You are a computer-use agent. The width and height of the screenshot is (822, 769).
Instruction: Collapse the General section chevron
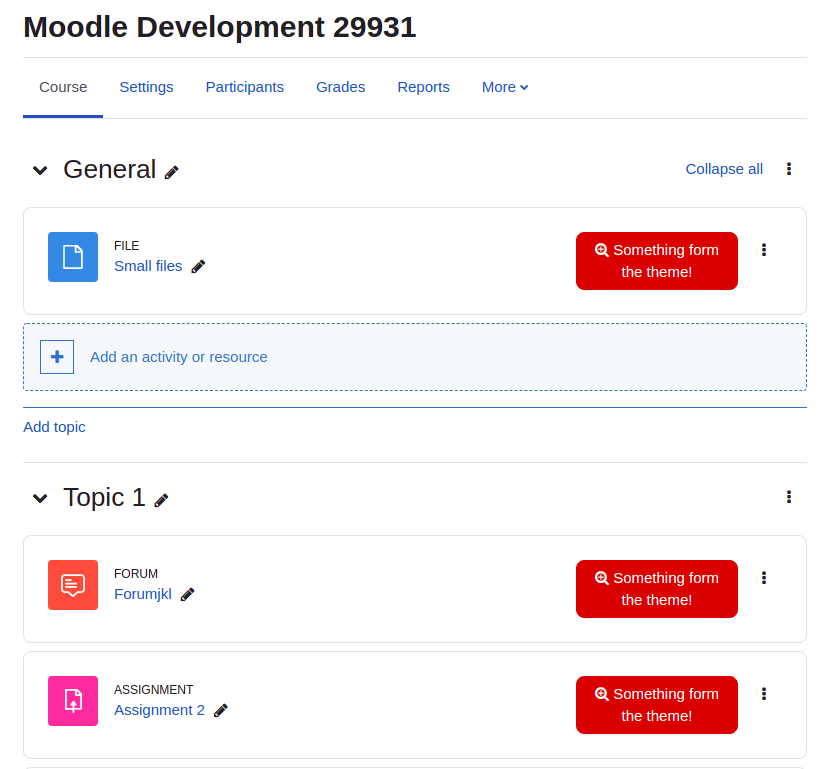coord(40,170)
